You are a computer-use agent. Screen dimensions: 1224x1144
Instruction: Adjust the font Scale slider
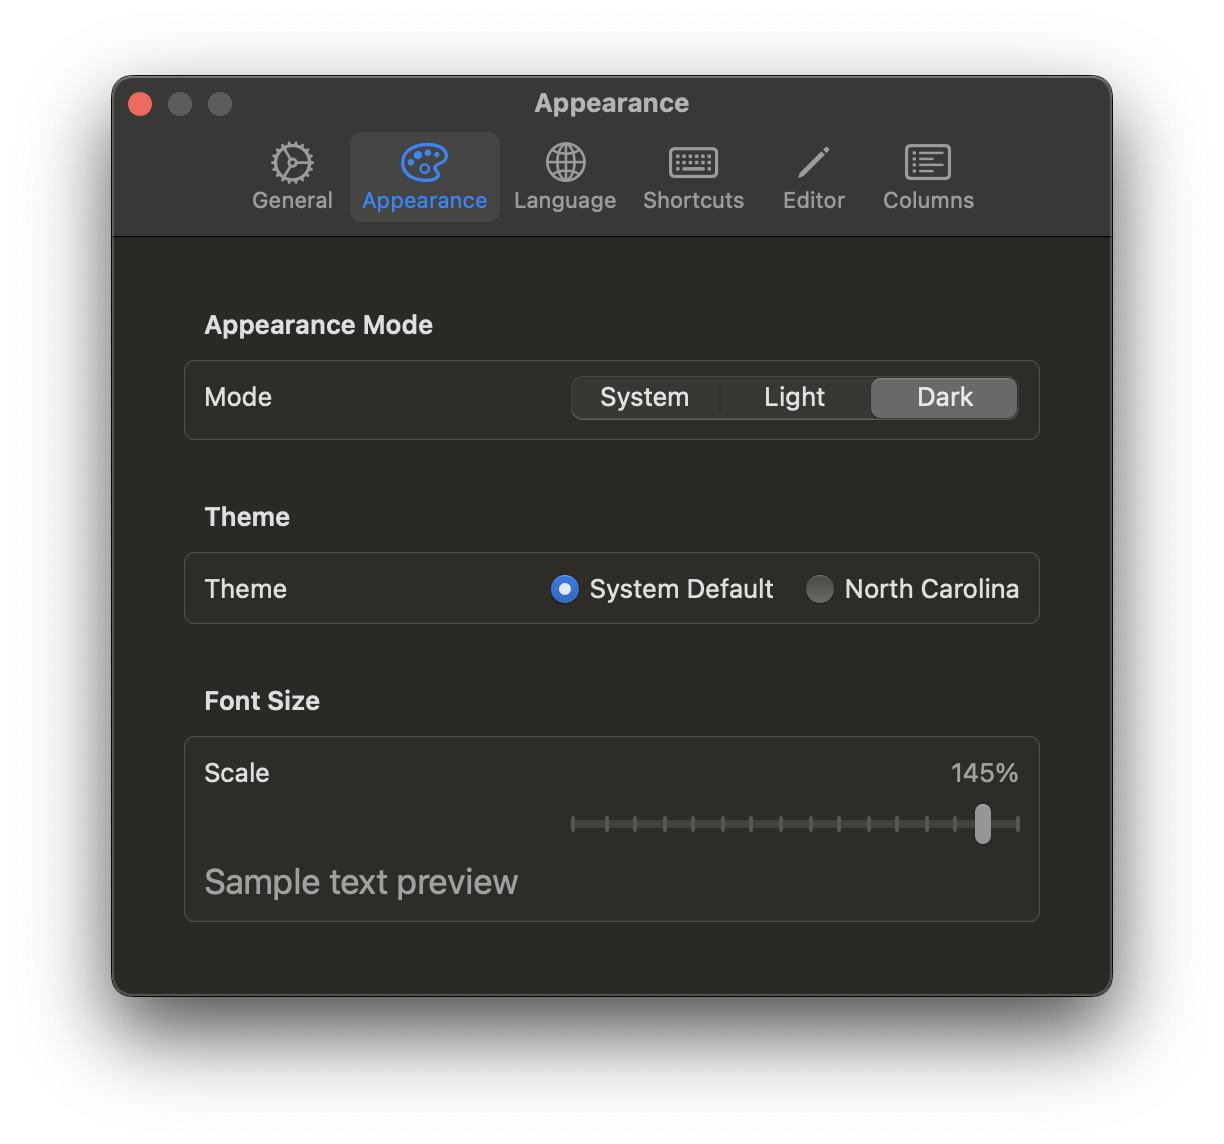[x=983, y=823]
